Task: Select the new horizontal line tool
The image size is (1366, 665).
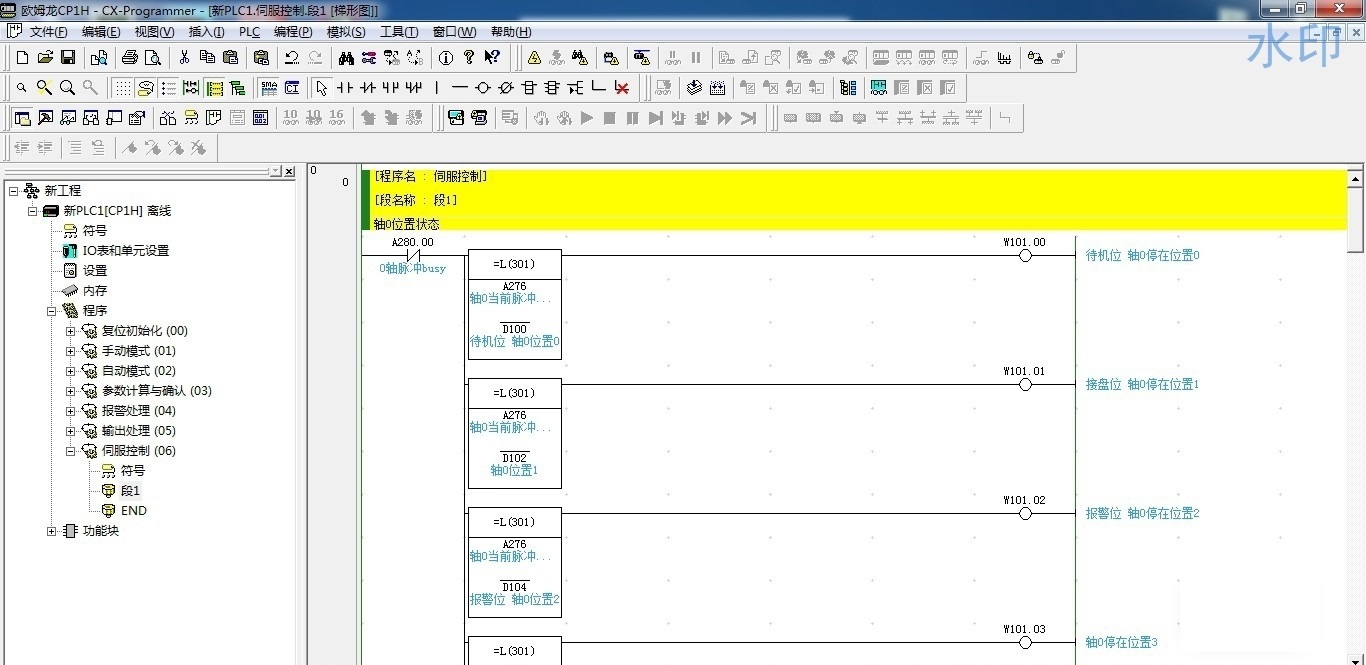Action: pos(460,88)
